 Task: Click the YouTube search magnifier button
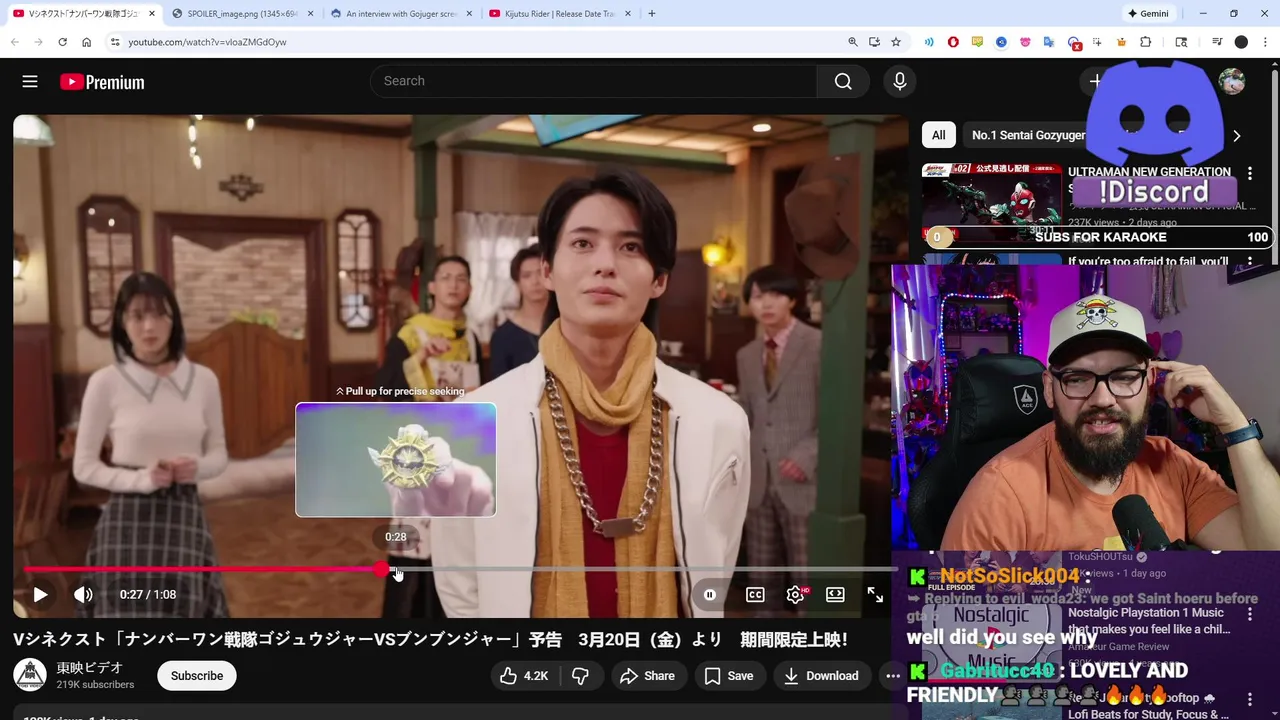click(x=843, y=81)
